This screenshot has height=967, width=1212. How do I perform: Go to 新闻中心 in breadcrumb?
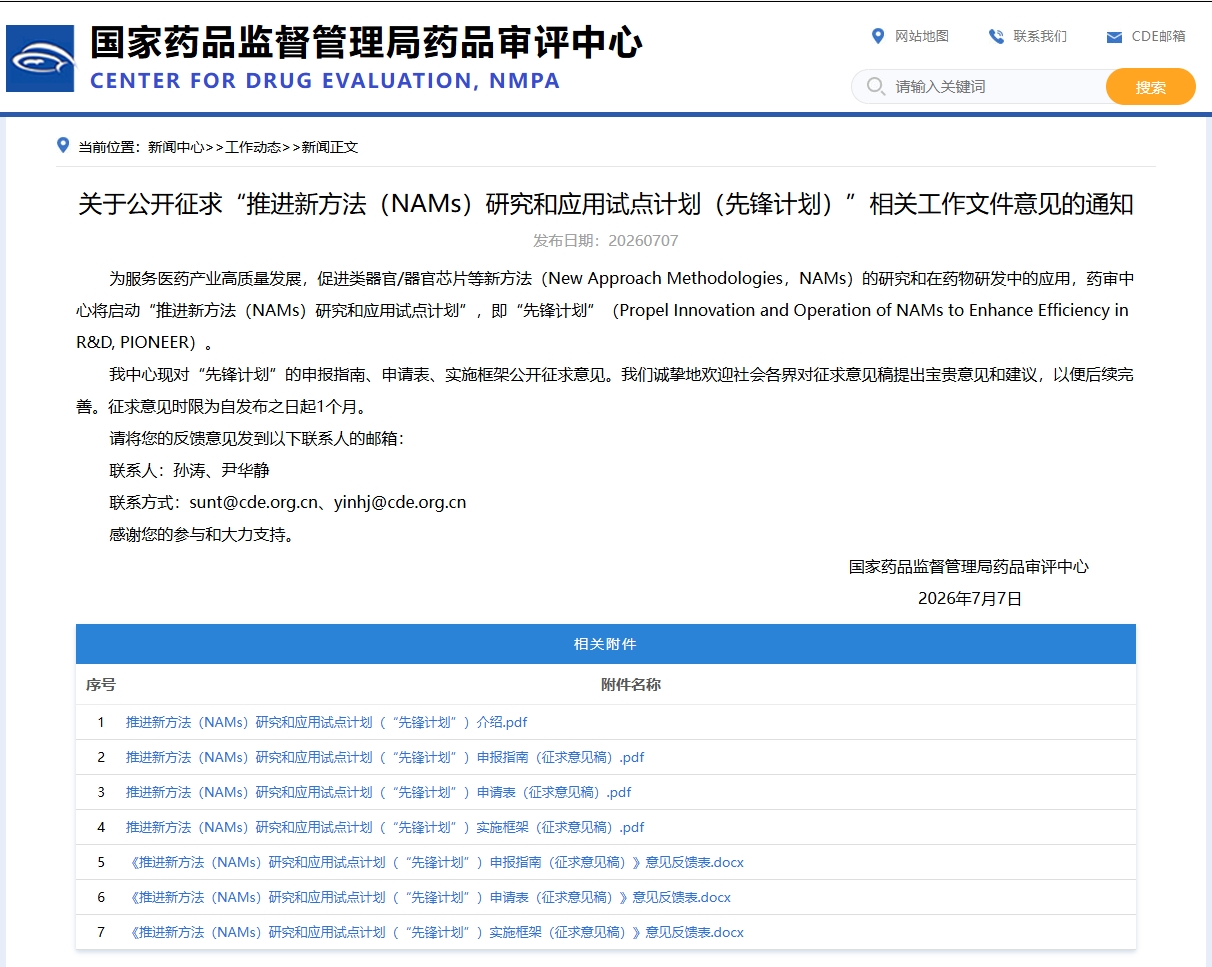(x=176, y=147)
